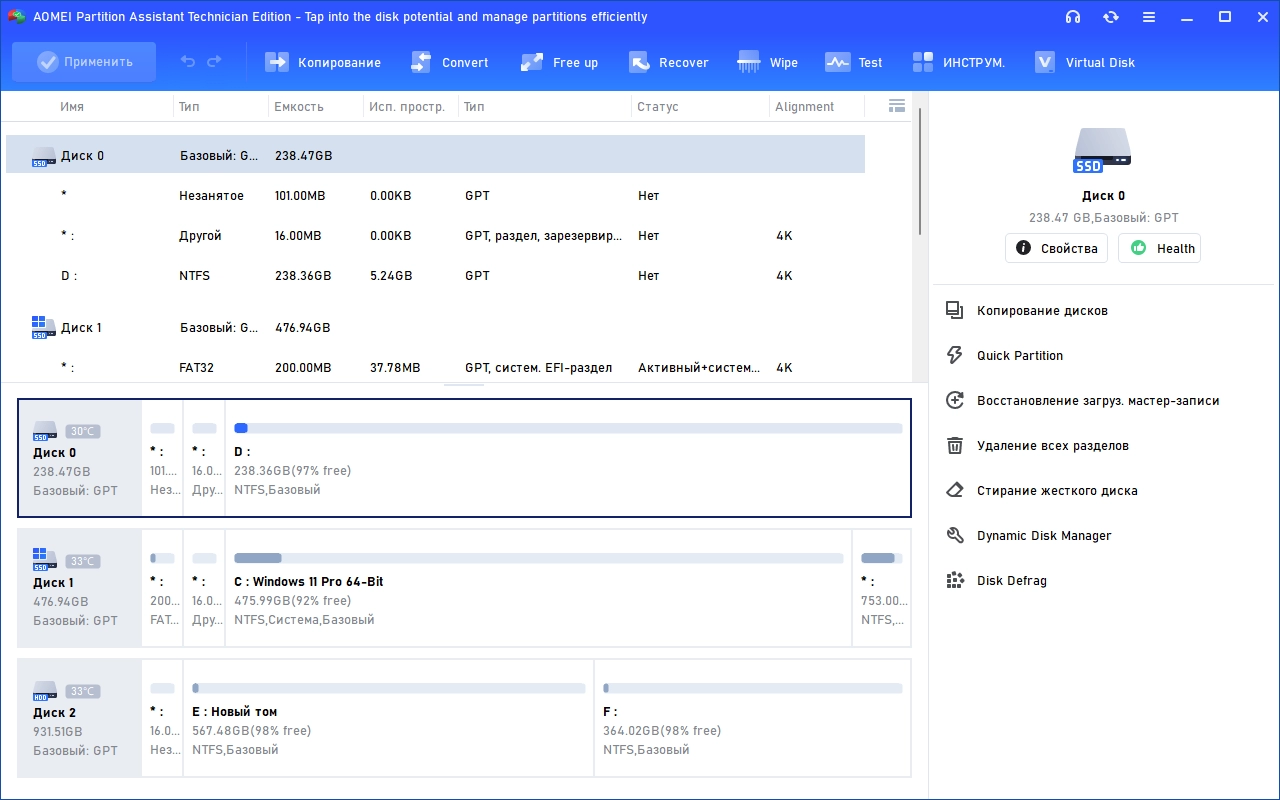
Task: Open the hamburger menu in title bar
Action: (1149, 17)
